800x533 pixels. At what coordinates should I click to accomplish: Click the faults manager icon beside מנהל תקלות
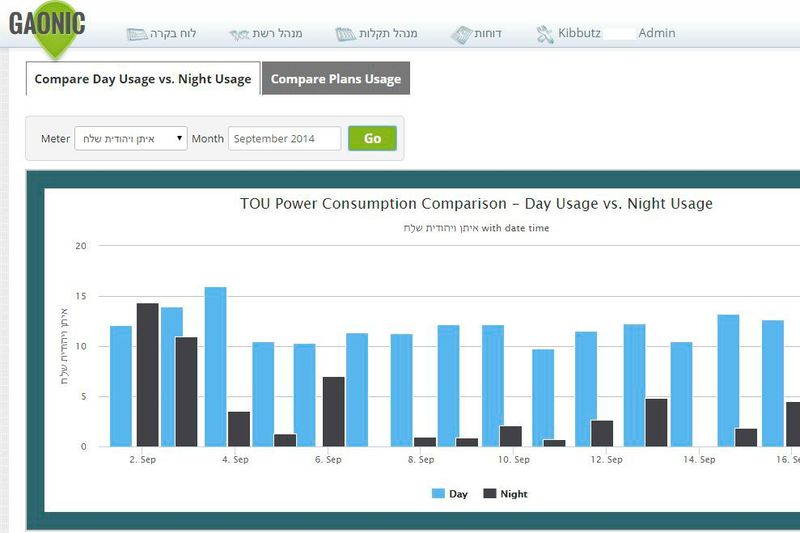tap(346, 34)
